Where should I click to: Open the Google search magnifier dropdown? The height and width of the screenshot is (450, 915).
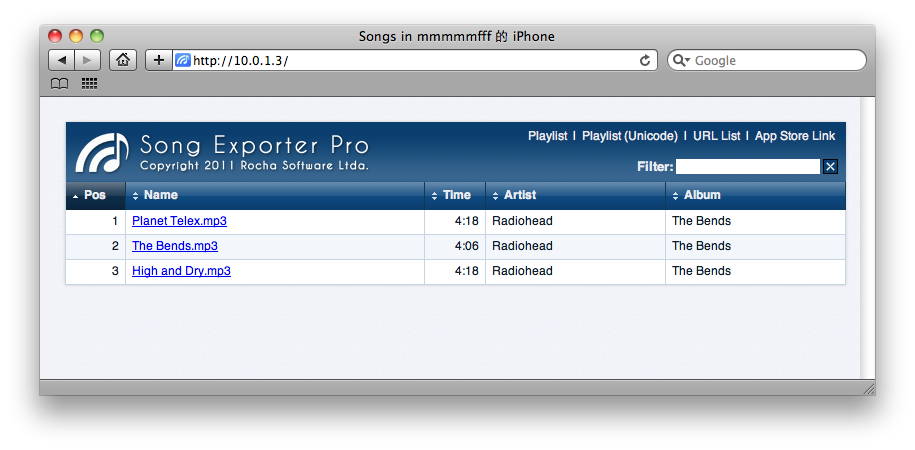[x=681, y=60]
